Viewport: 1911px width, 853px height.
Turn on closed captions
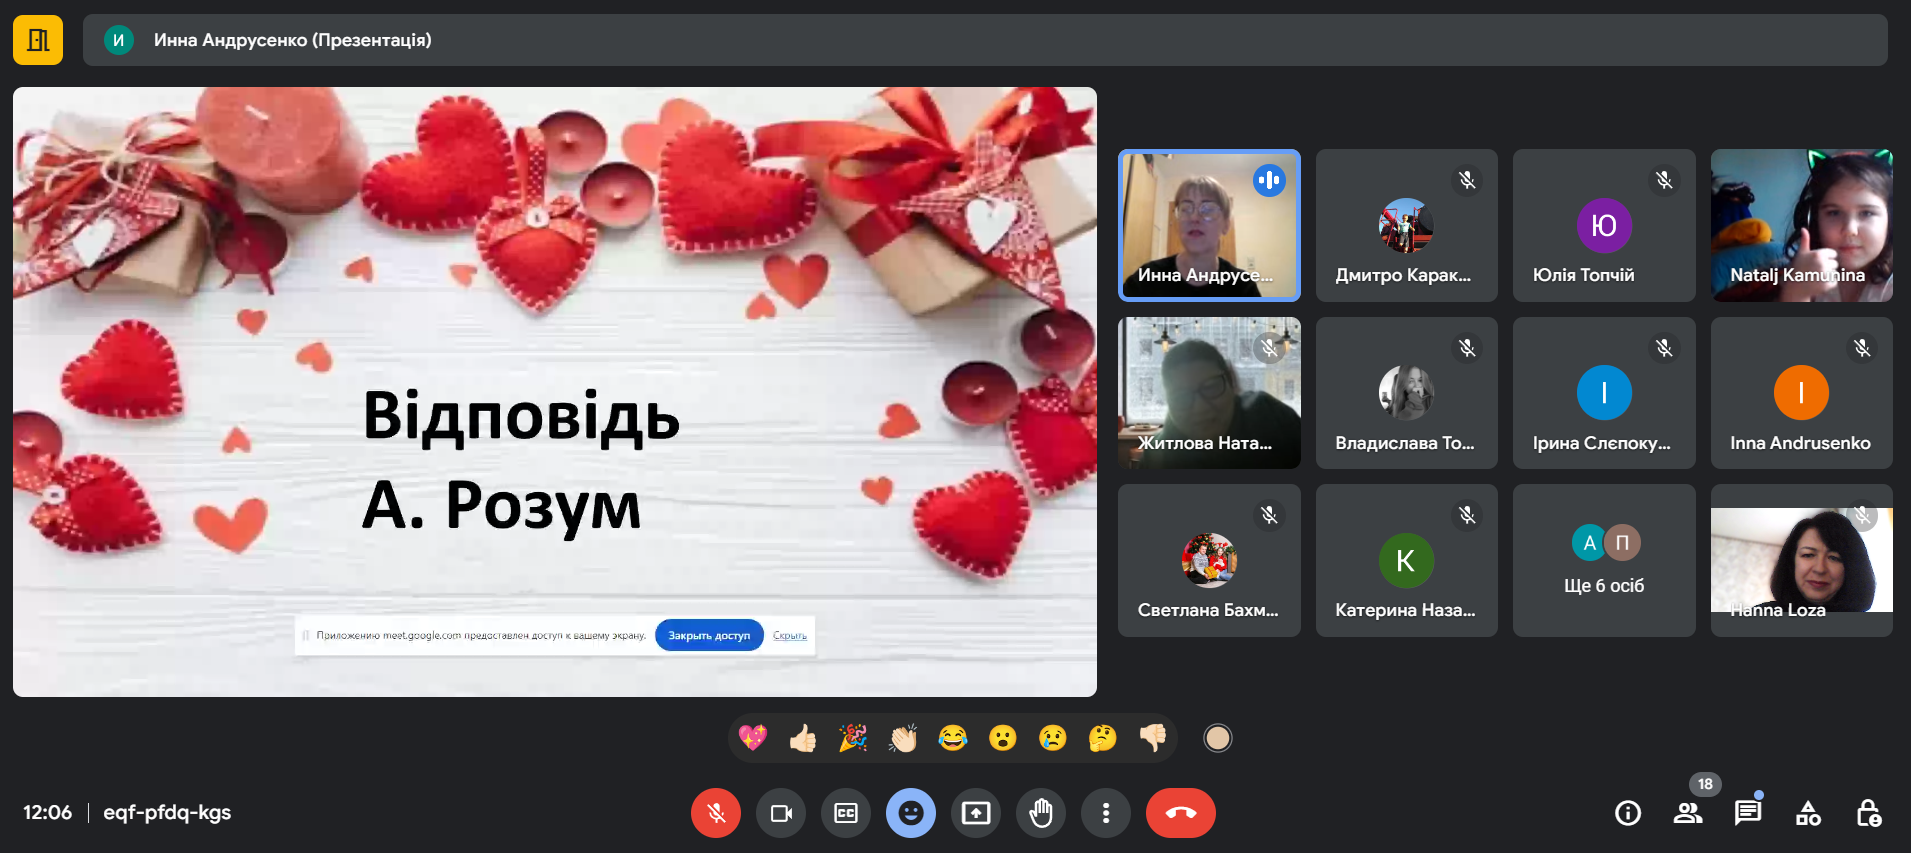click(x=845, y=813)
